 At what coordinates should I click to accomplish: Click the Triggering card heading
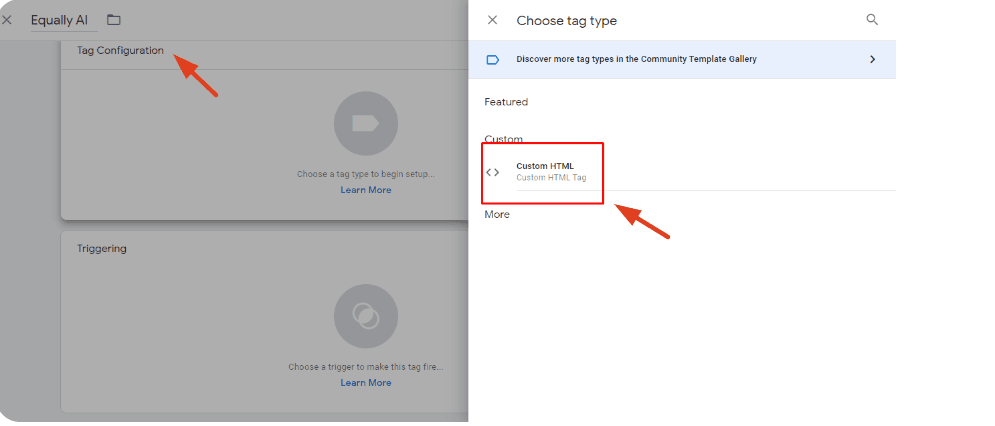(x=102, y=248)
